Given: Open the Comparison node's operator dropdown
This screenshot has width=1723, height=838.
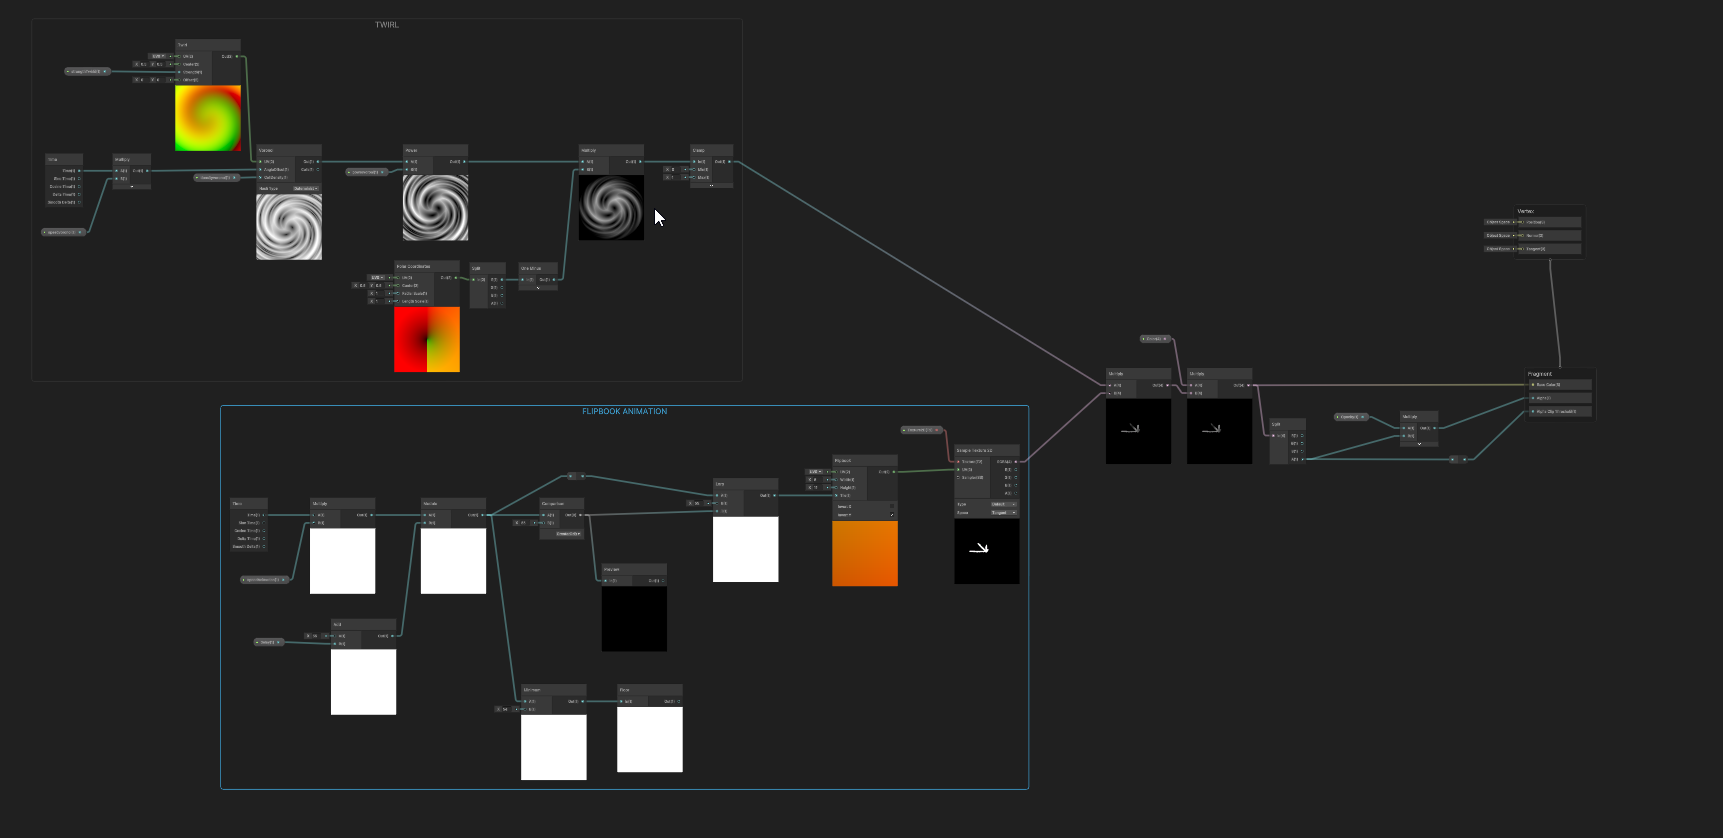Looking at the screenshot, I should pos(568,533).
